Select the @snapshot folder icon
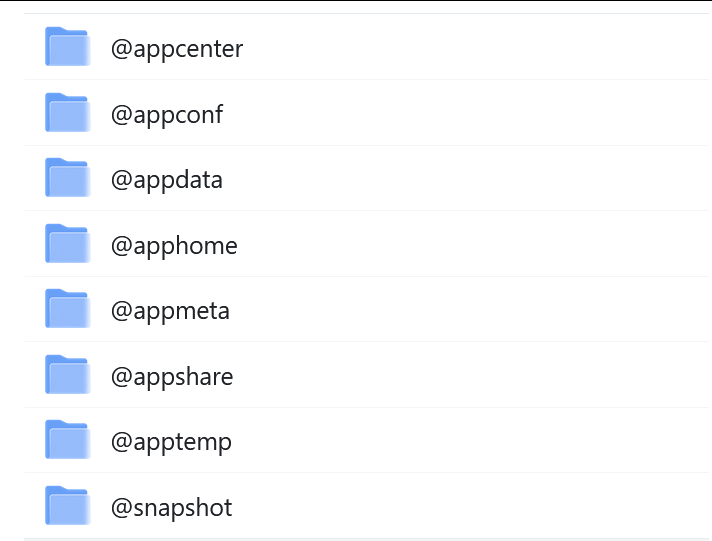Viewport: 712px width, 541px height. (67, 506)
